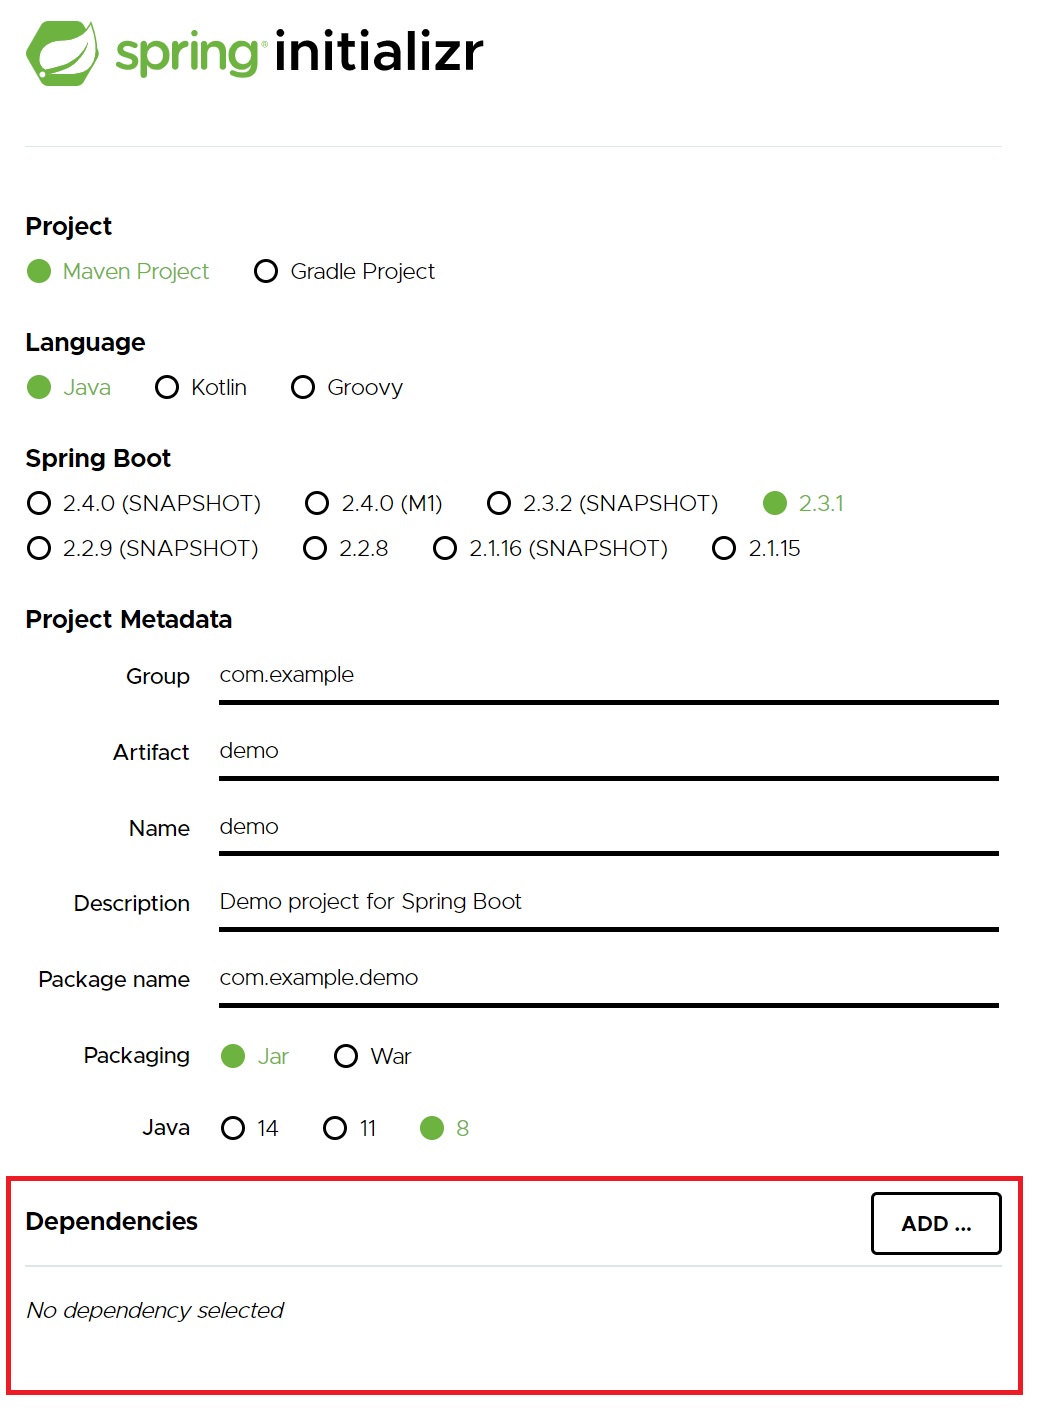Pick Spring Boot 2.4.0 (M1)
Viewport: 1039px width, 1411px height.
tap(374, 503)
